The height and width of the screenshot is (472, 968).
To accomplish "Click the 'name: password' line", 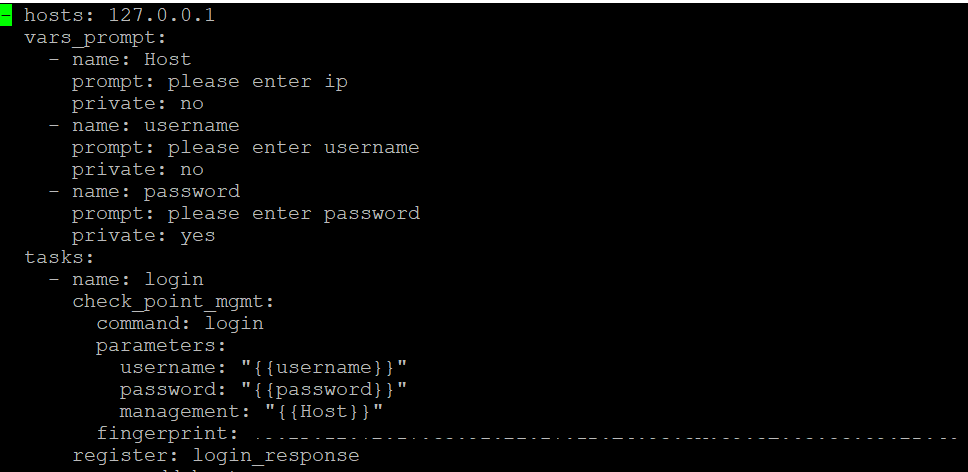I will pyautogui.click(x=155, y=191).
